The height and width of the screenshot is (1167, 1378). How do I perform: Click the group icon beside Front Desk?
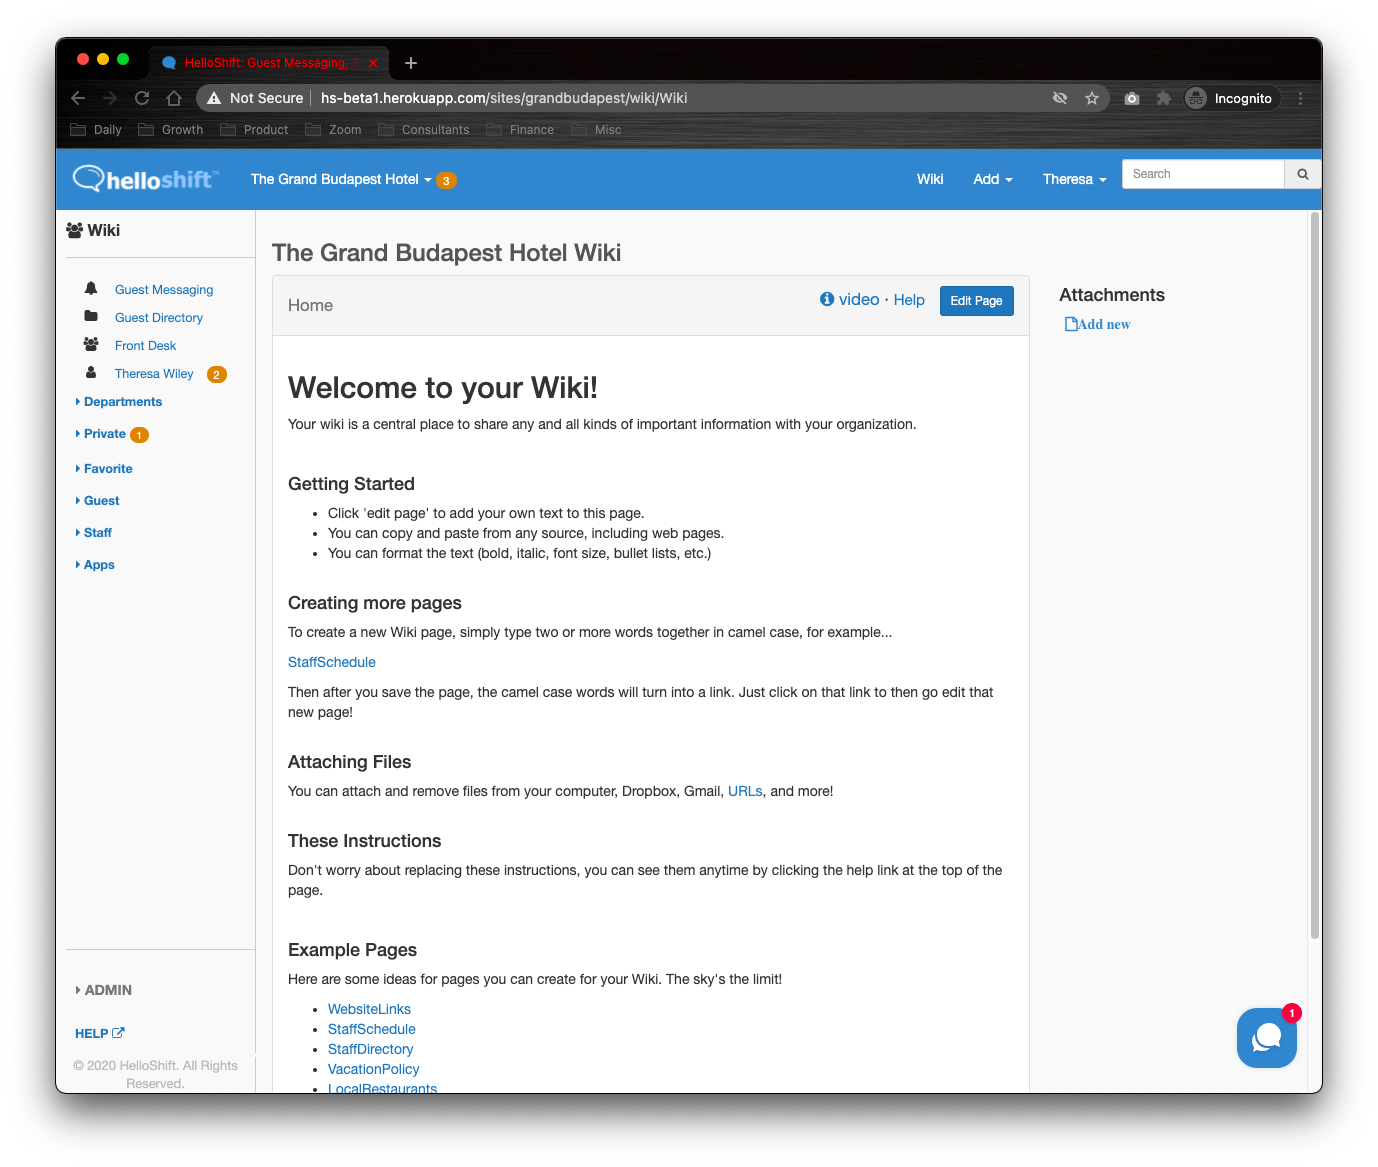pos(91,345)
